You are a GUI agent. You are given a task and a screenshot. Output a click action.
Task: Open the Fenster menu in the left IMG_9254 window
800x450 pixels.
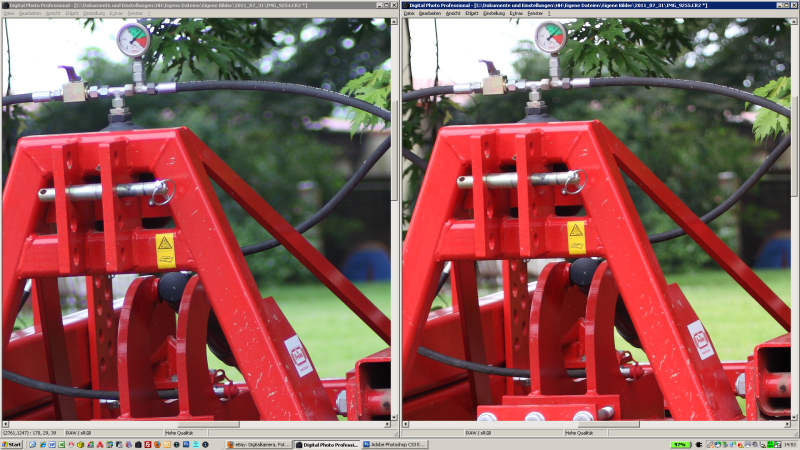pos(135,13)
